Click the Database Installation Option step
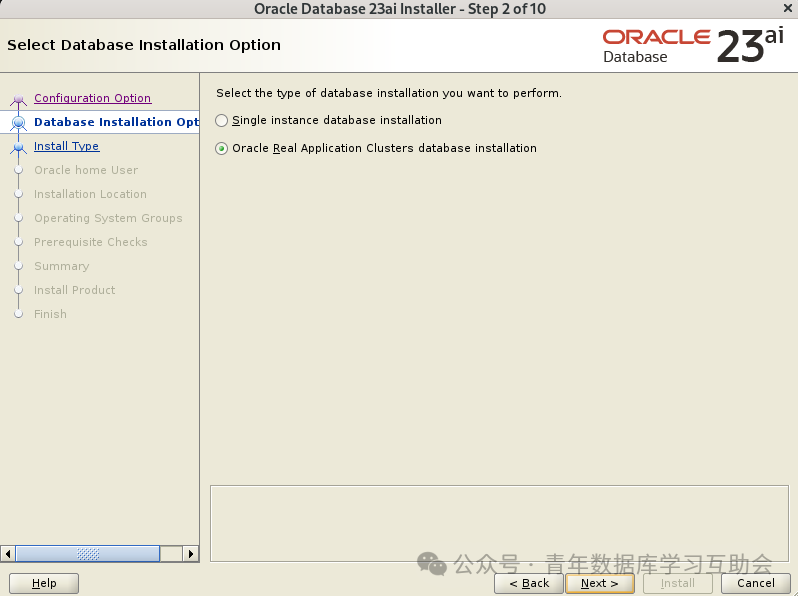 [x=117, y=122]
